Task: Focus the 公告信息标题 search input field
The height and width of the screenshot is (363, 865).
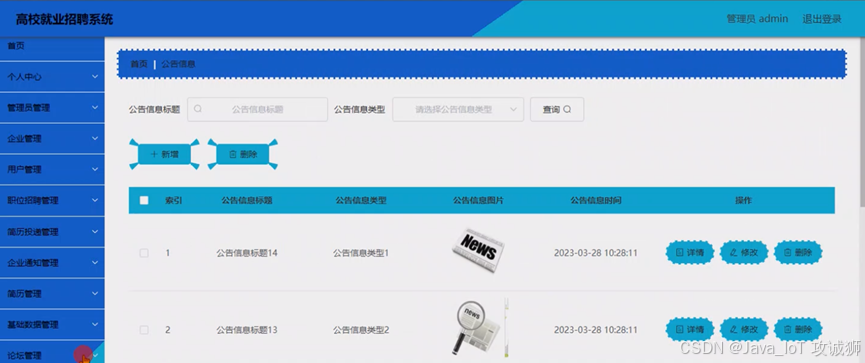Action: [258, 109]
